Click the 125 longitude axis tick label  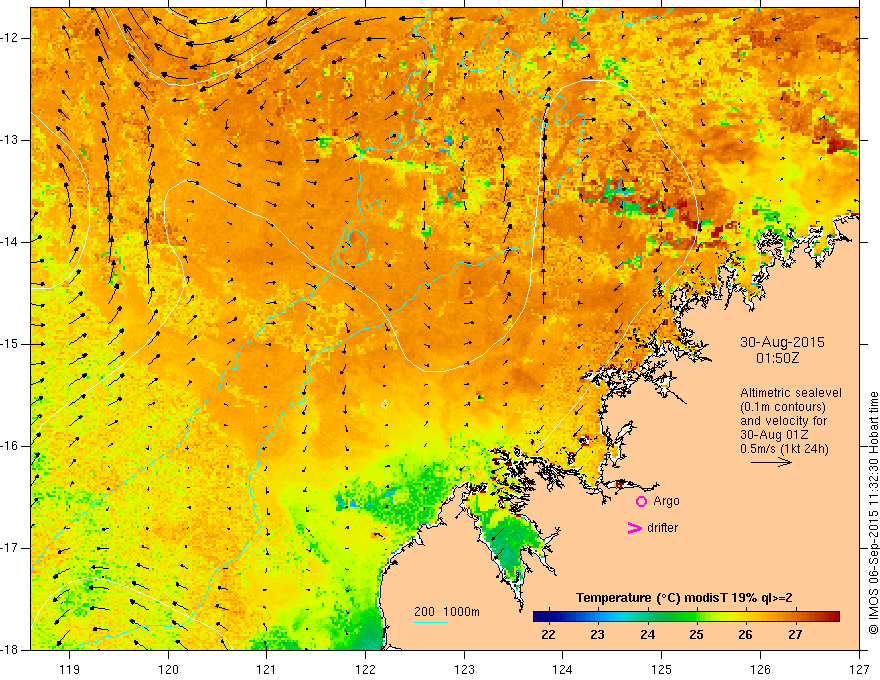pos(661,669)
